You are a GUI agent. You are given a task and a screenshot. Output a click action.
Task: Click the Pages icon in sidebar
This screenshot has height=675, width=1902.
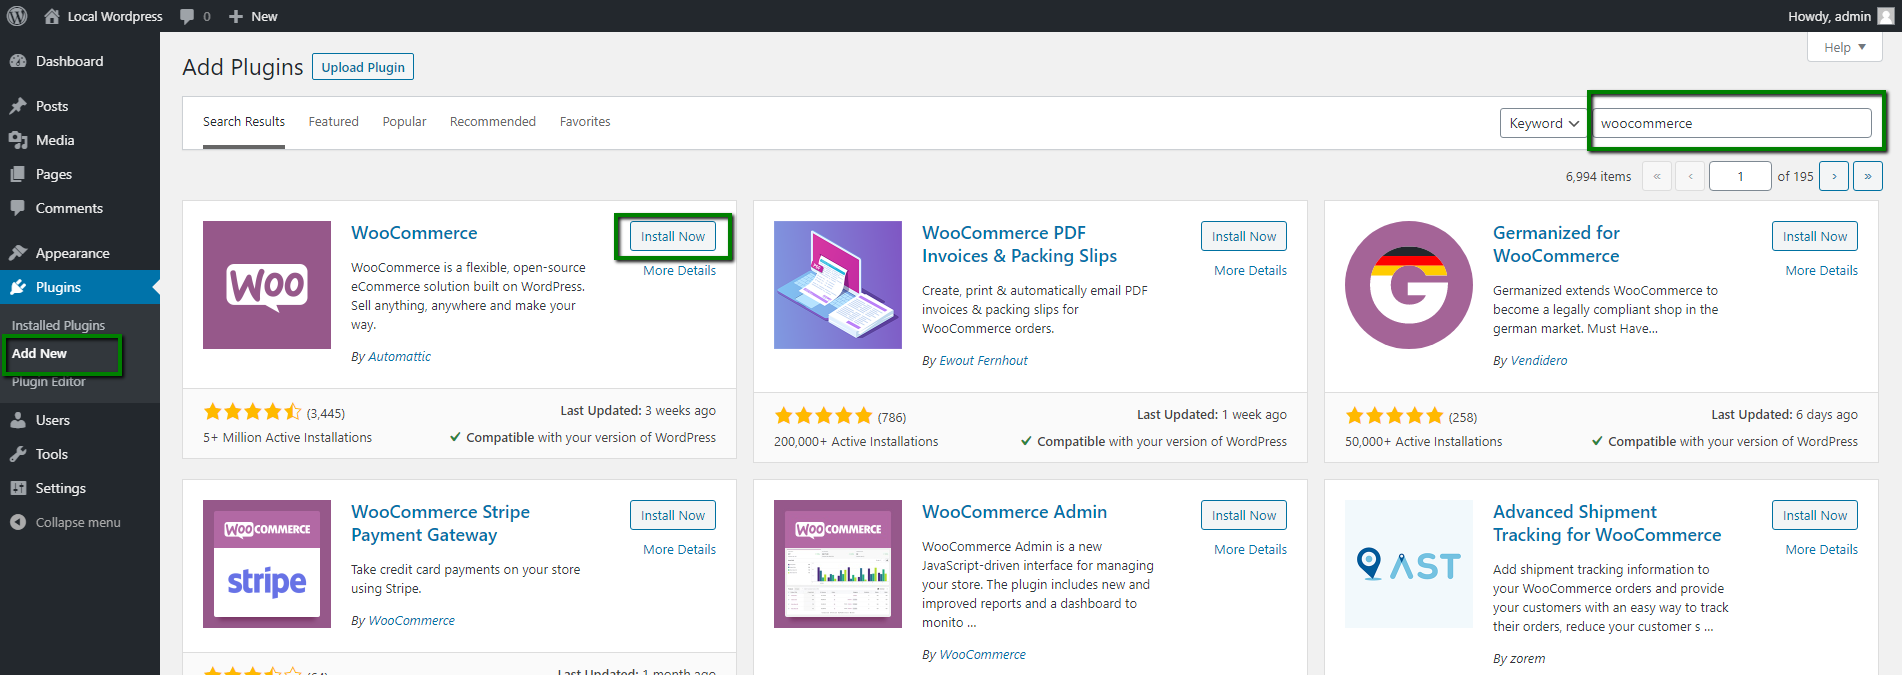[x=18, y=174]
